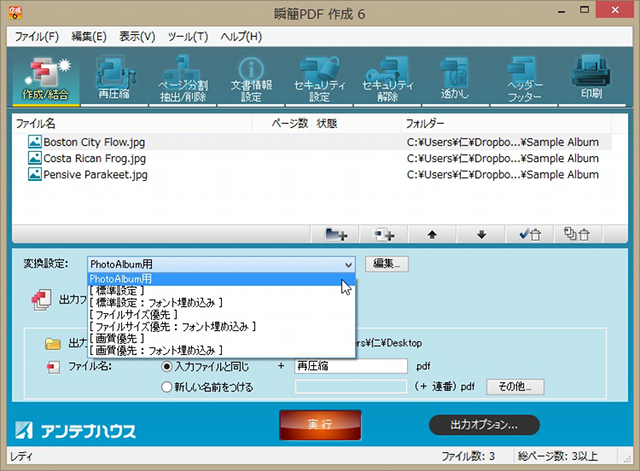Screen dimensions: 640x471
Task: Click the red 実行 execute button
Action: 320,425
